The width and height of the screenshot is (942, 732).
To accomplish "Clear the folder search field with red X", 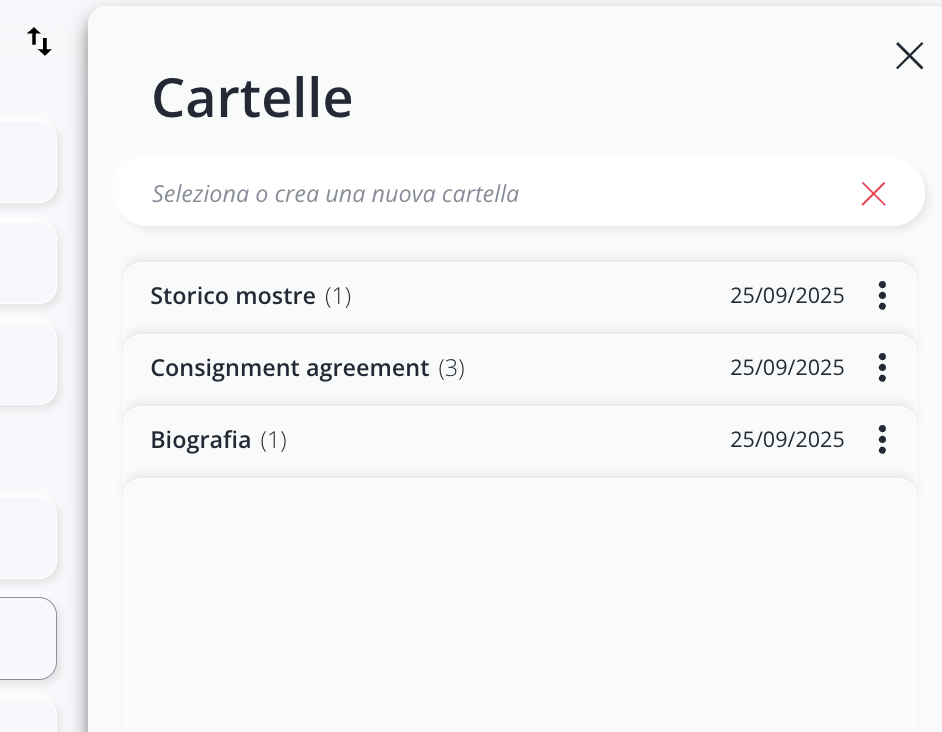I will point(873,194).
